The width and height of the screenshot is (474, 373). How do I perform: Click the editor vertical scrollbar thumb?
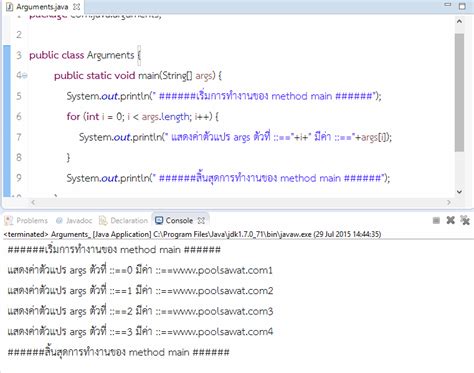(459, 93)
